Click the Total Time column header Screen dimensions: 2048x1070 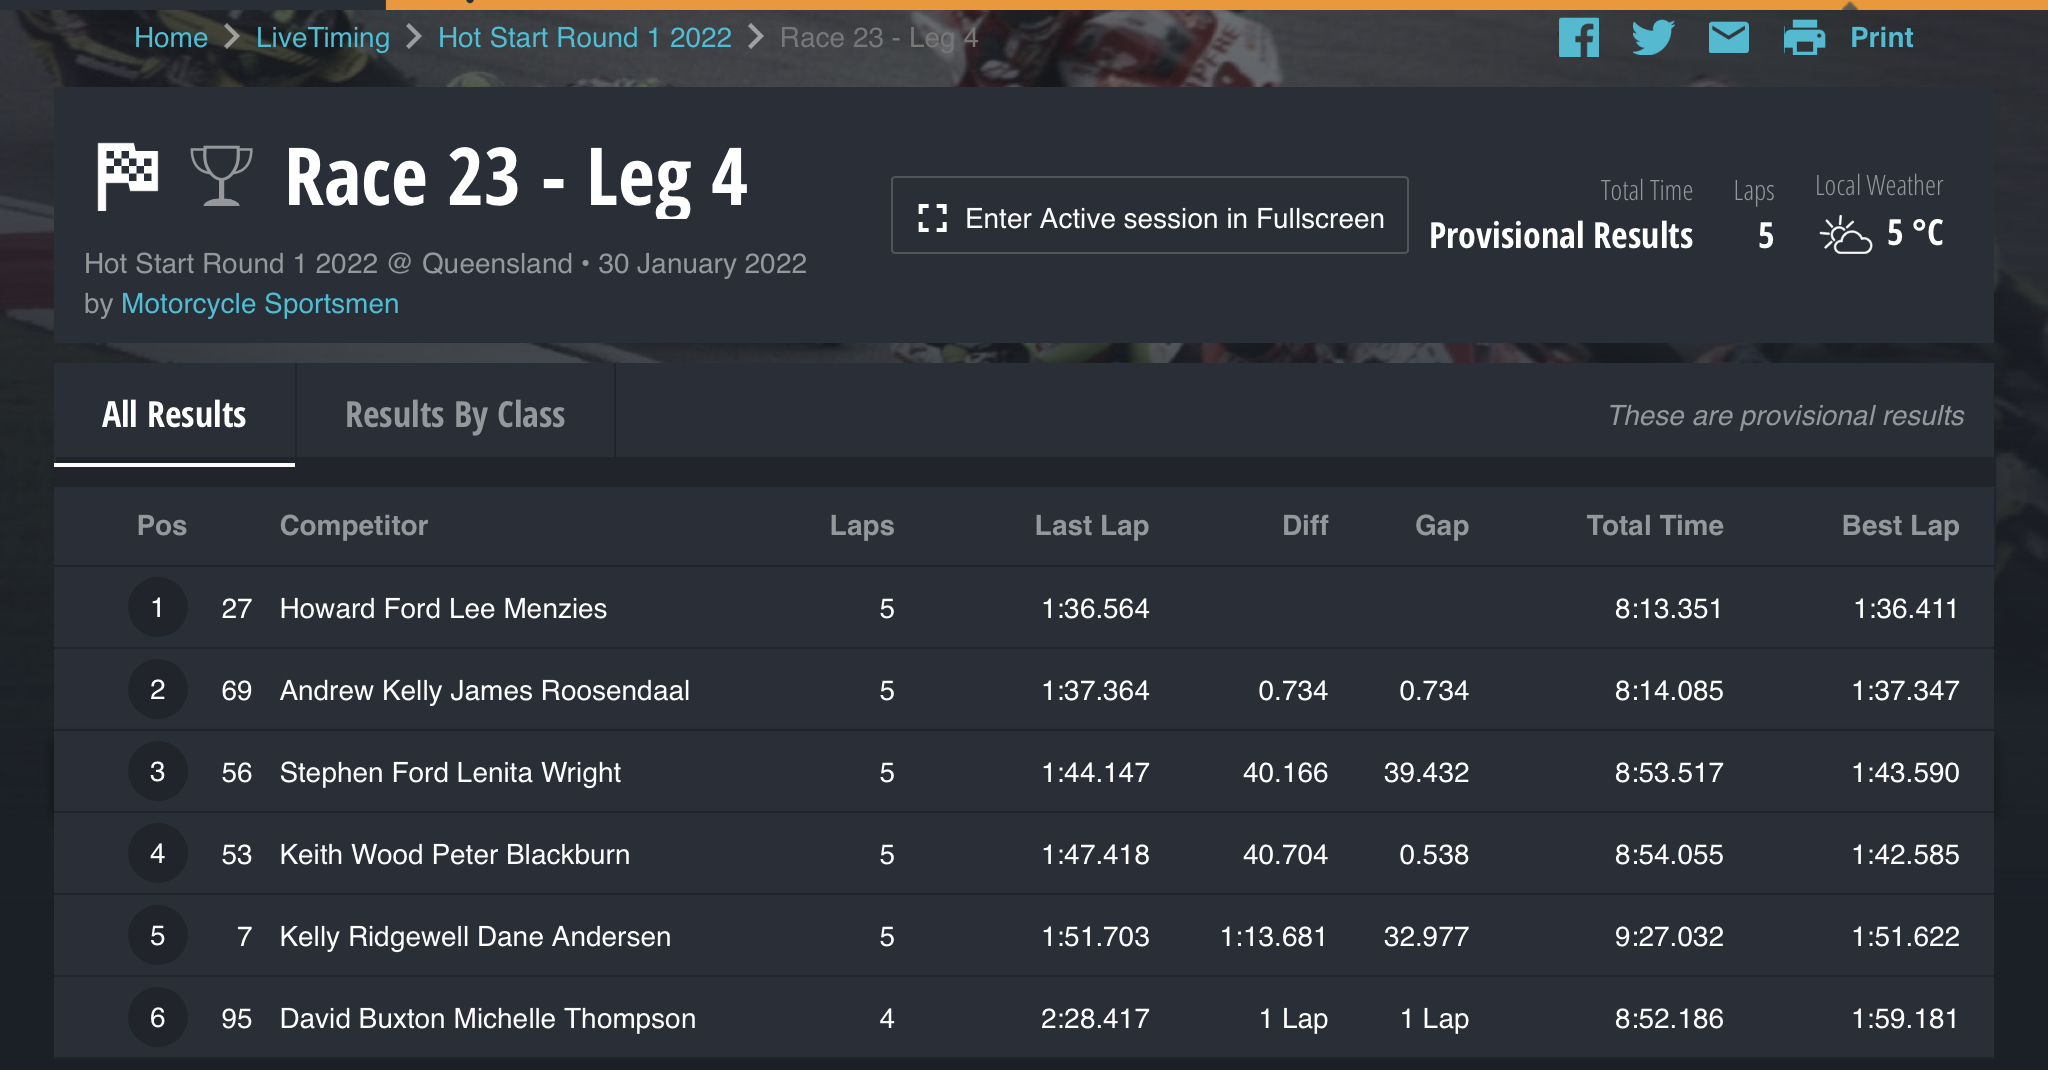pyautogui.click(x=1655, y=525)
